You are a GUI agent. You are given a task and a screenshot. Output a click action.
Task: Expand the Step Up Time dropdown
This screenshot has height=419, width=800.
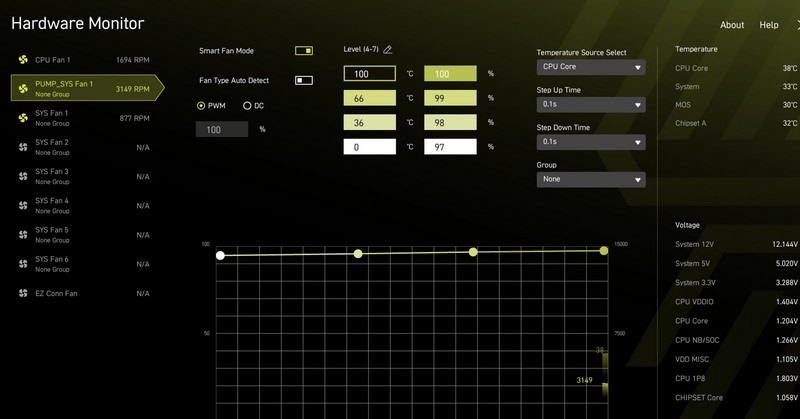click(591, 105)
